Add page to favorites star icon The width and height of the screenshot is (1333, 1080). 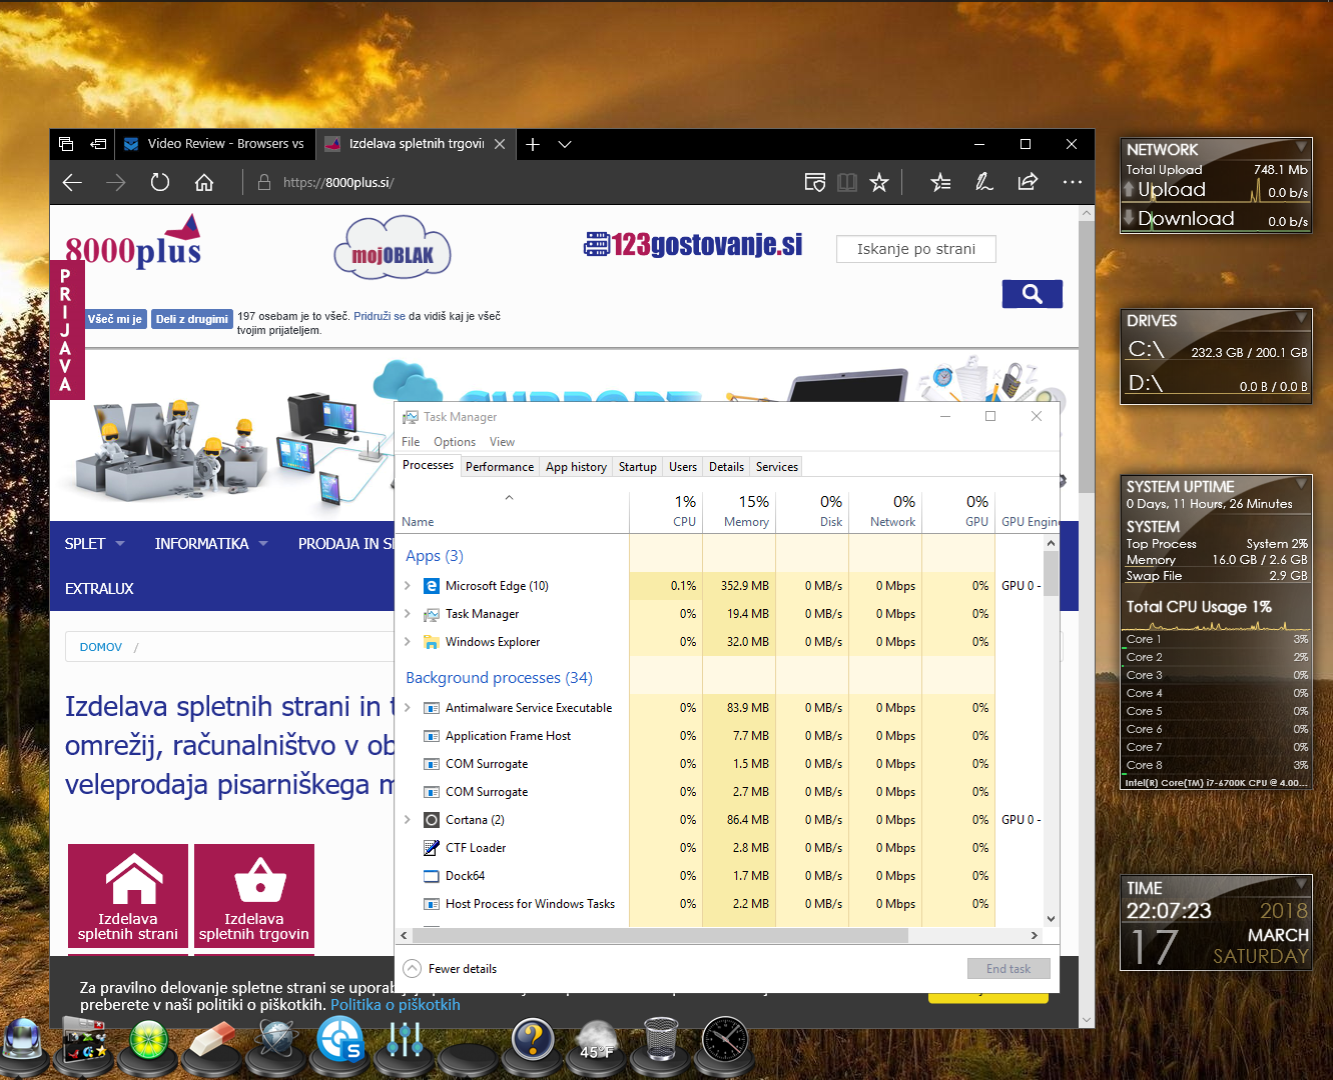(x=879, y=182)
